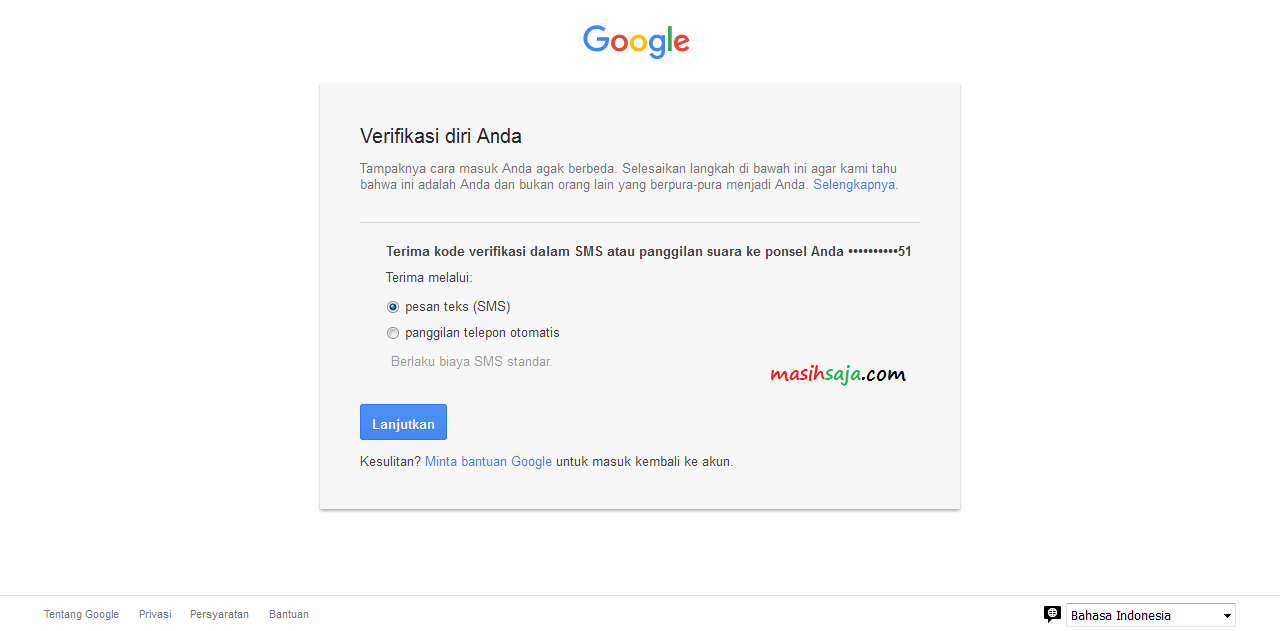Go to the Persyaratan footer link
The height and width of the screenshot is (631, 1280).
[x=219, y=615]
